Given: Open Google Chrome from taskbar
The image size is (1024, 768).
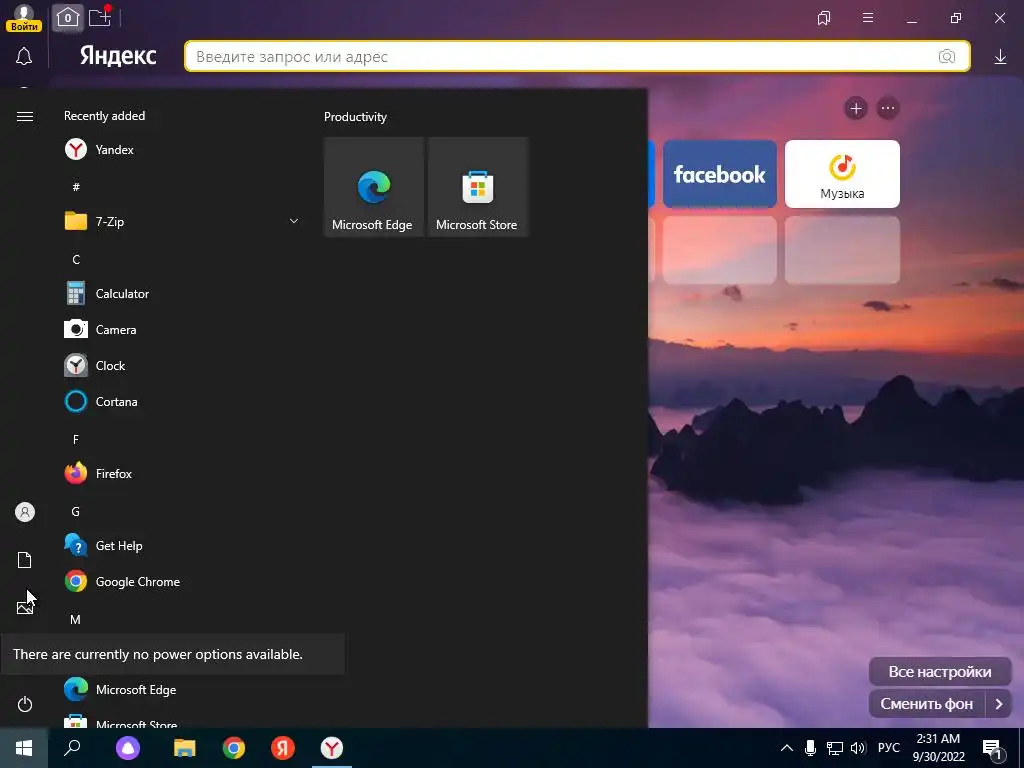Looking at the screenshot, I should pyautogui.click(x=234, y=748).
